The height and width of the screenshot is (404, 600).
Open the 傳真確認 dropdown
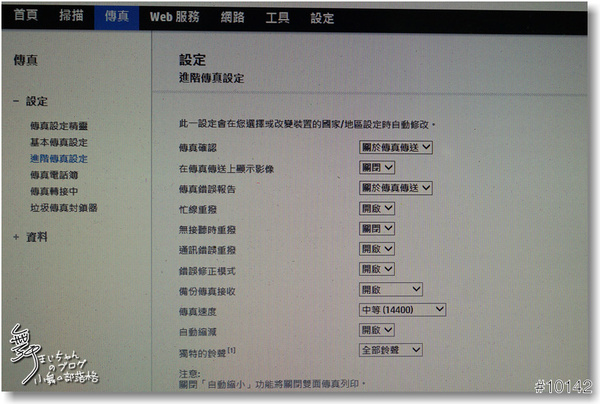pos(396,147)
